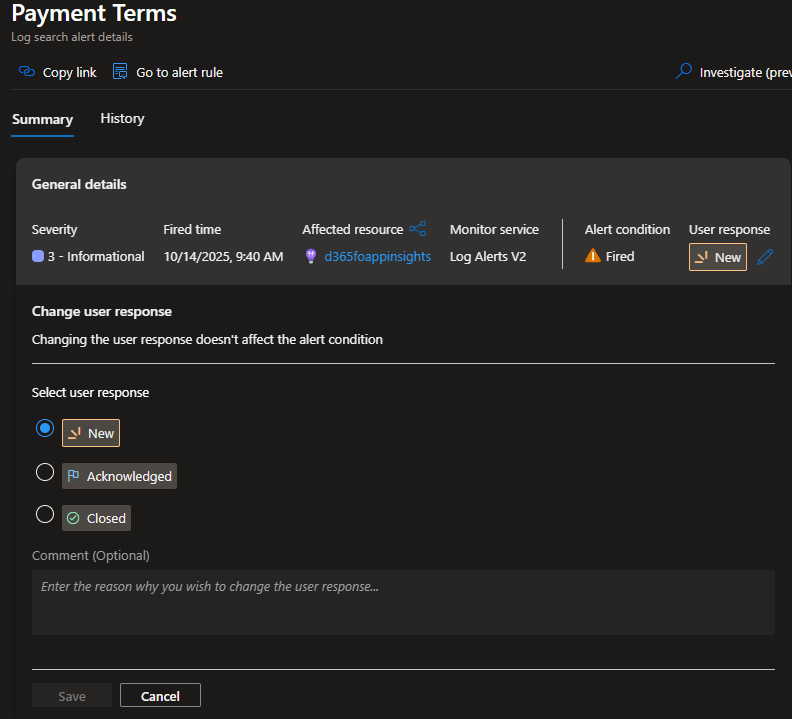Open the d365foappinsights resource link
This screenshot has height=719, width=792.
(377, 257)
